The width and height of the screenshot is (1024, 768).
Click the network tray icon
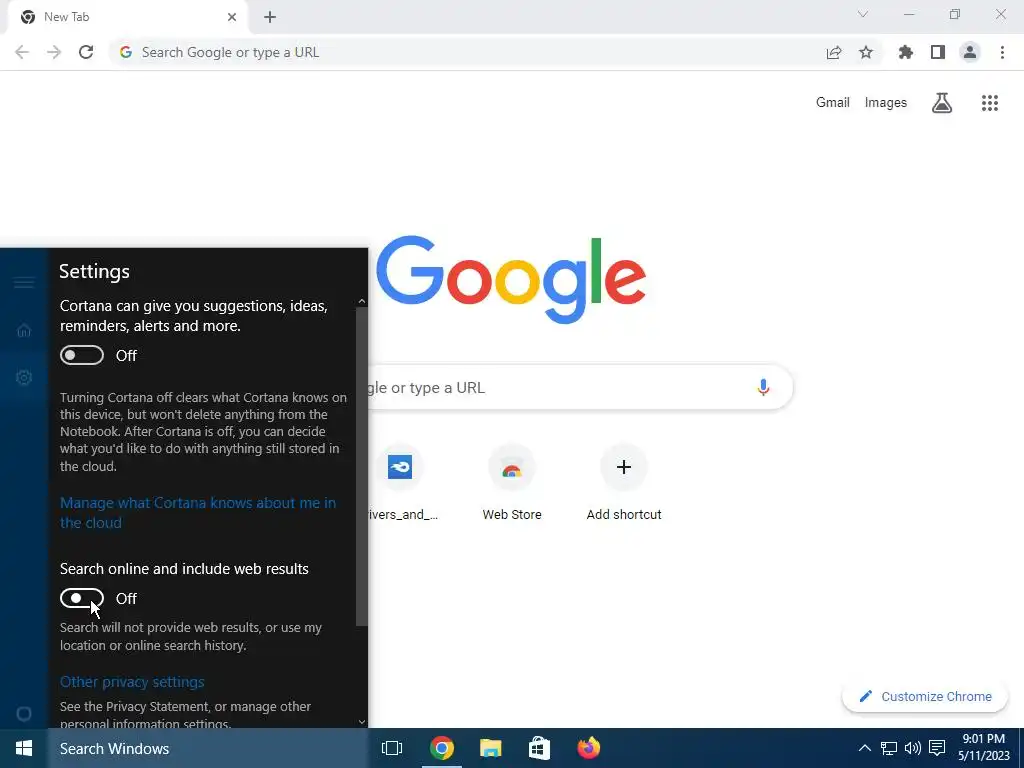[889, 748]
